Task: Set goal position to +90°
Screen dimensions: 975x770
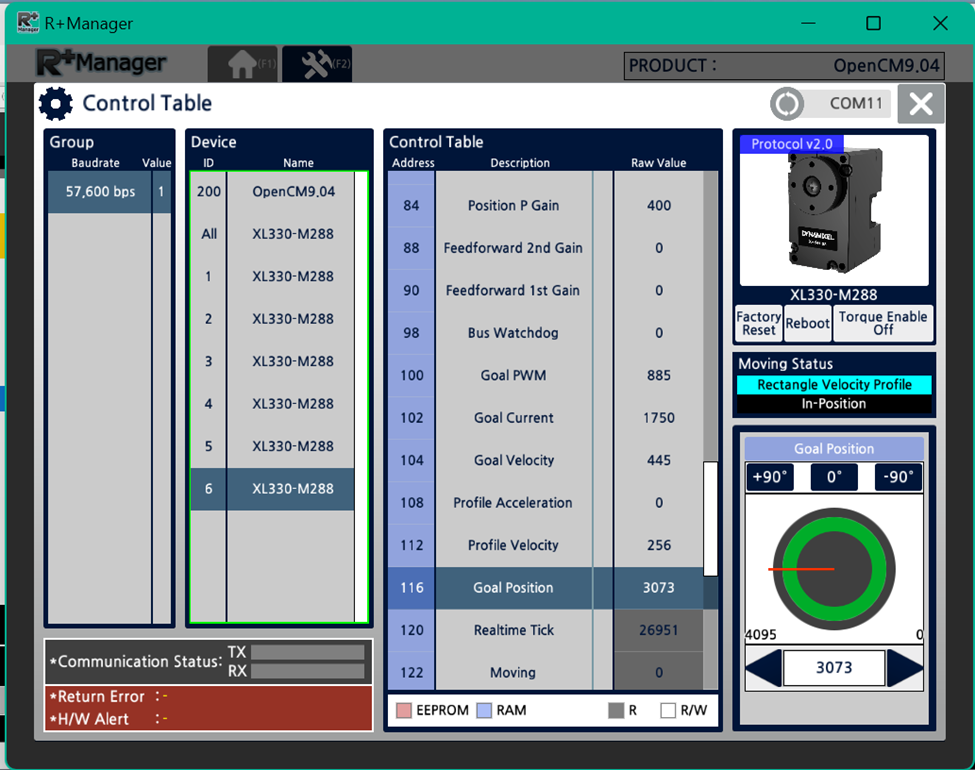Action: pyautogui.click(x=770, y=477)
